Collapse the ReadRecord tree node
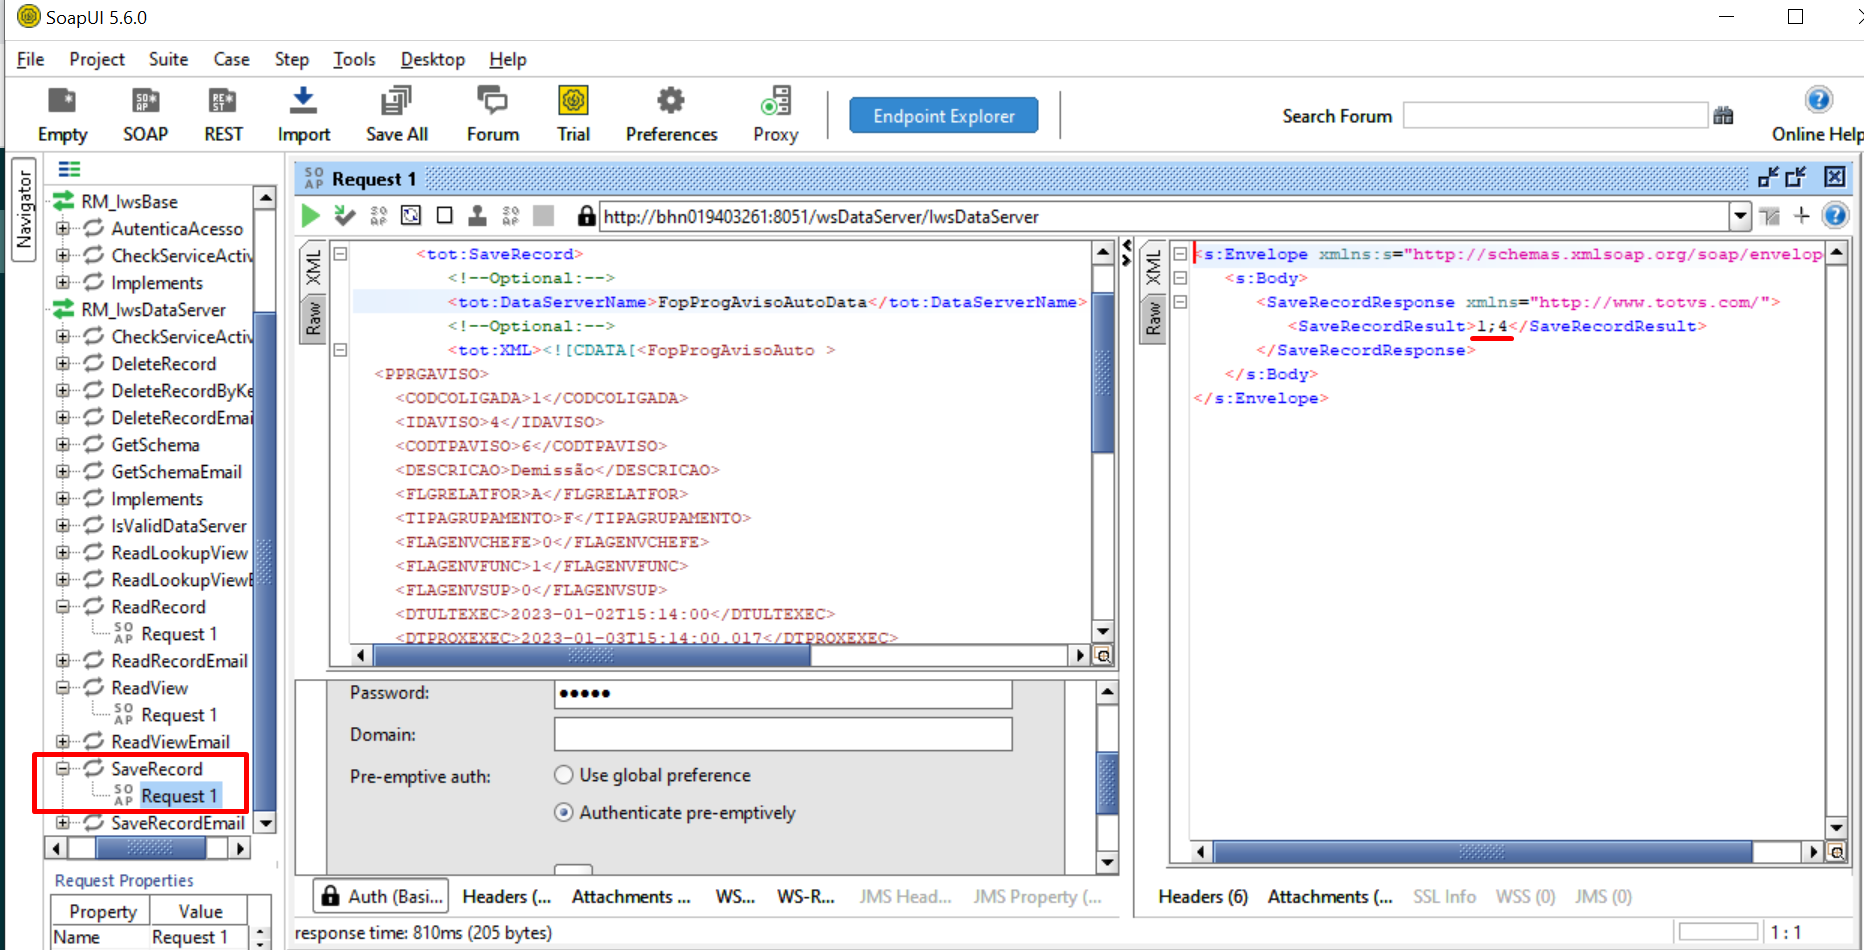Viewport: 1864px width, 950px height. point(63,606)
